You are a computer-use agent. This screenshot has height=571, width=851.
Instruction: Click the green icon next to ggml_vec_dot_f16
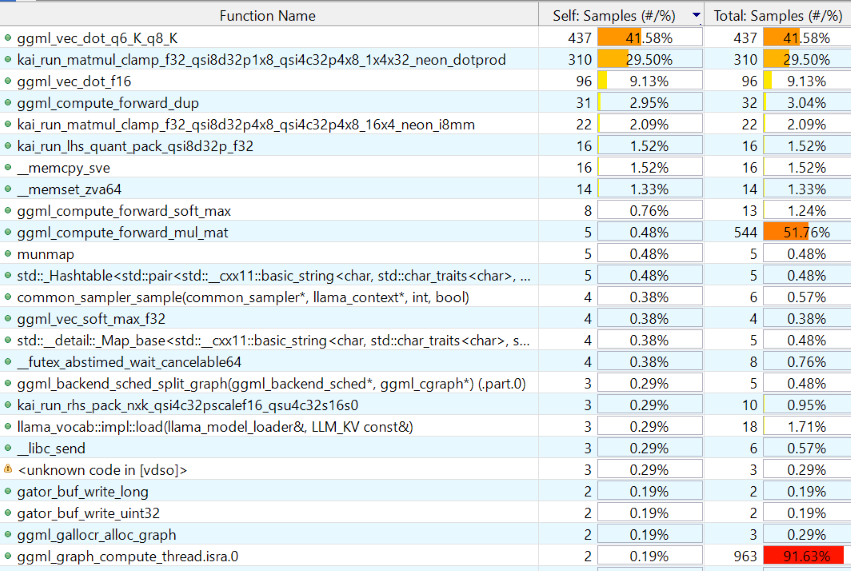click(8, 81)
